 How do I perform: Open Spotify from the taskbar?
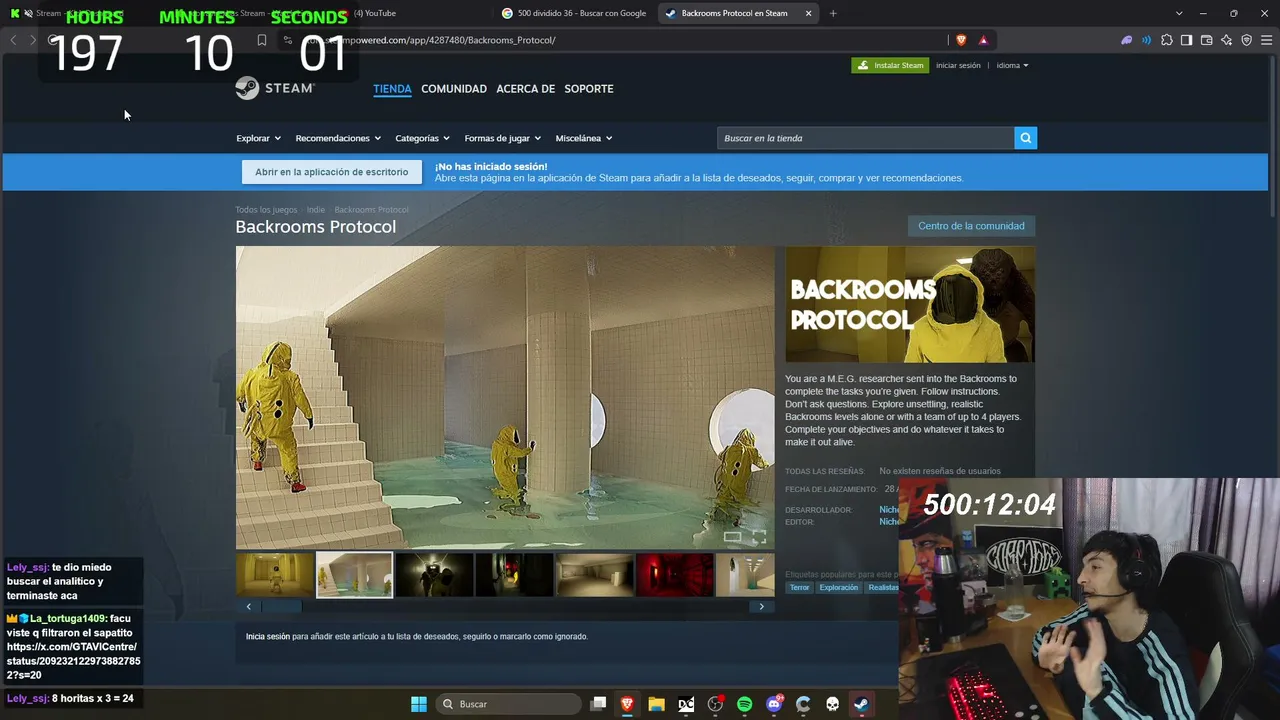[744, 704]
